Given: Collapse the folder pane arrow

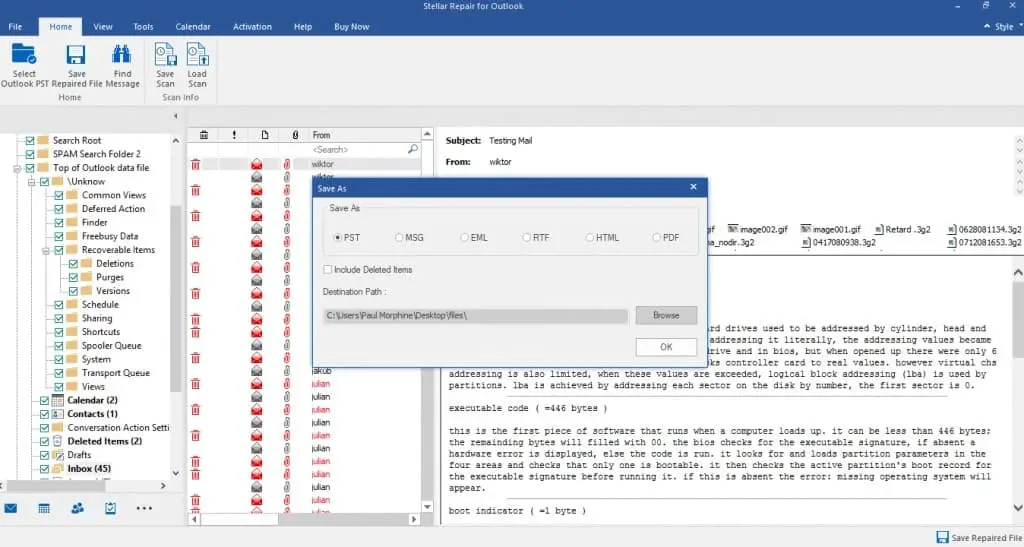Looking at the screenshot, I should coord(175,116).
